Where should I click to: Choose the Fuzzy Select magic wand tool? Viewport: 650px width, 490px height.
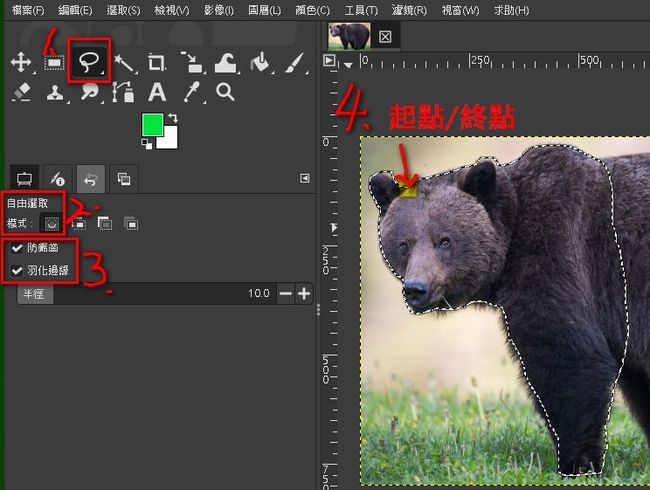(124, 63)
